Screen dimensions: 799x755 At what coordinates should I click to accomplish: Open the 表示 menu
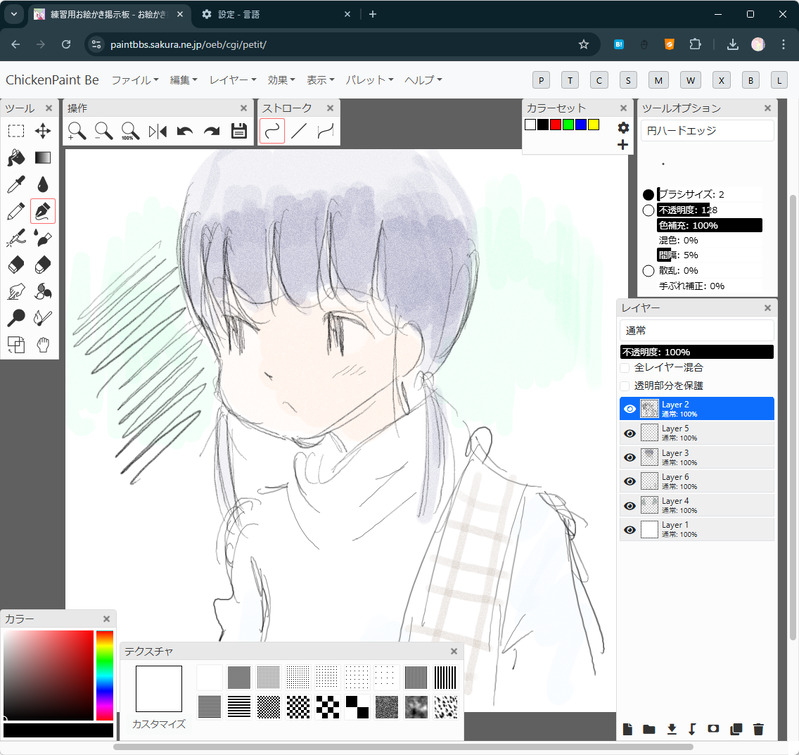[x=320, y=80]
